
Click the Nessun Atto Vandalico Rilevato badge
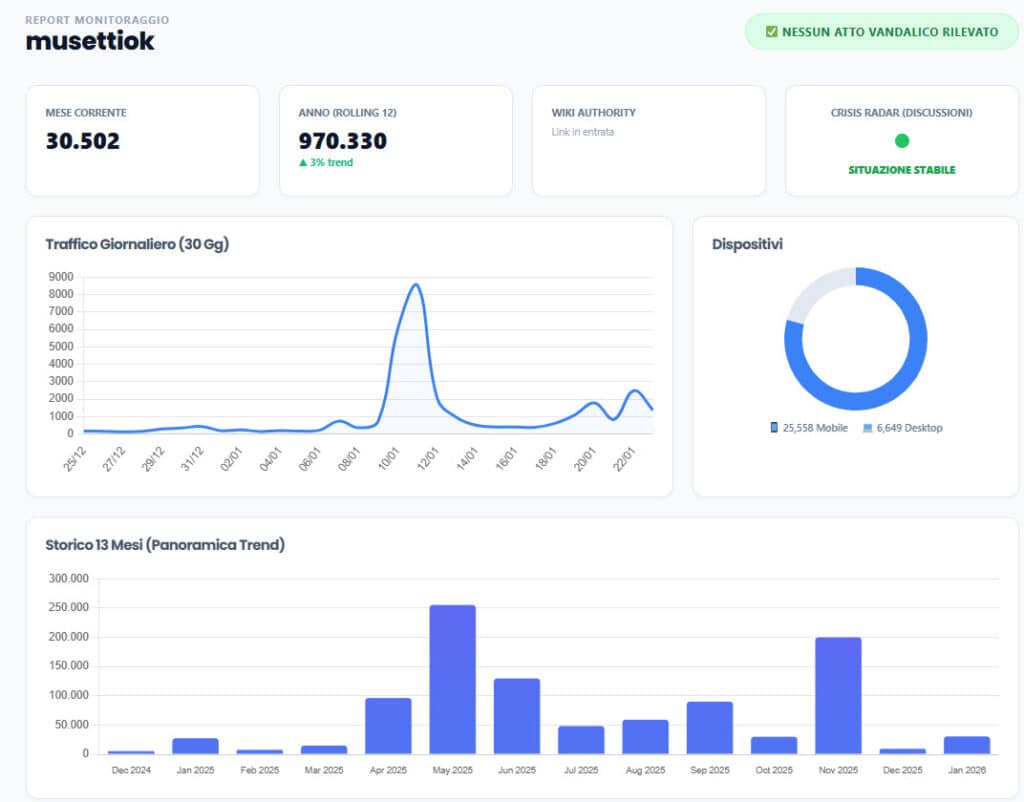pyautogui.click(x=881, y=32)
